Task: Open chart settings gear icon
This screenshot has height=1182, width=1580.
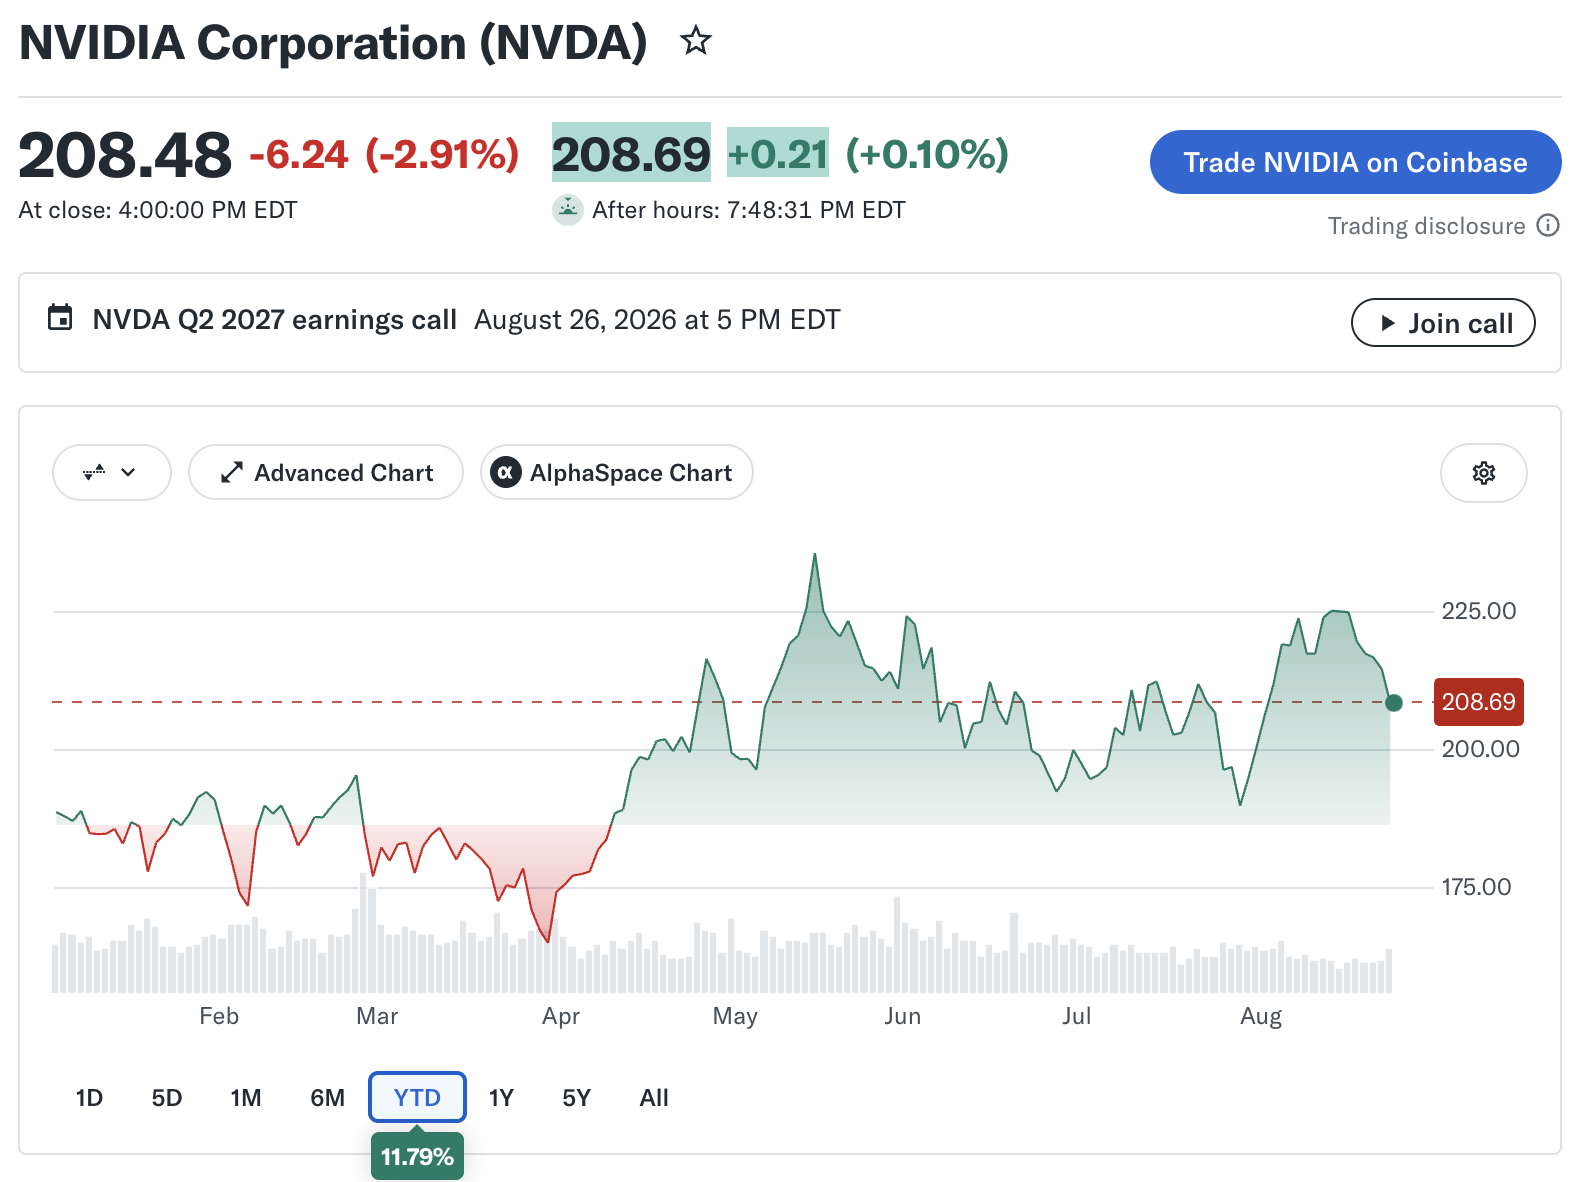Action: 1484,473
